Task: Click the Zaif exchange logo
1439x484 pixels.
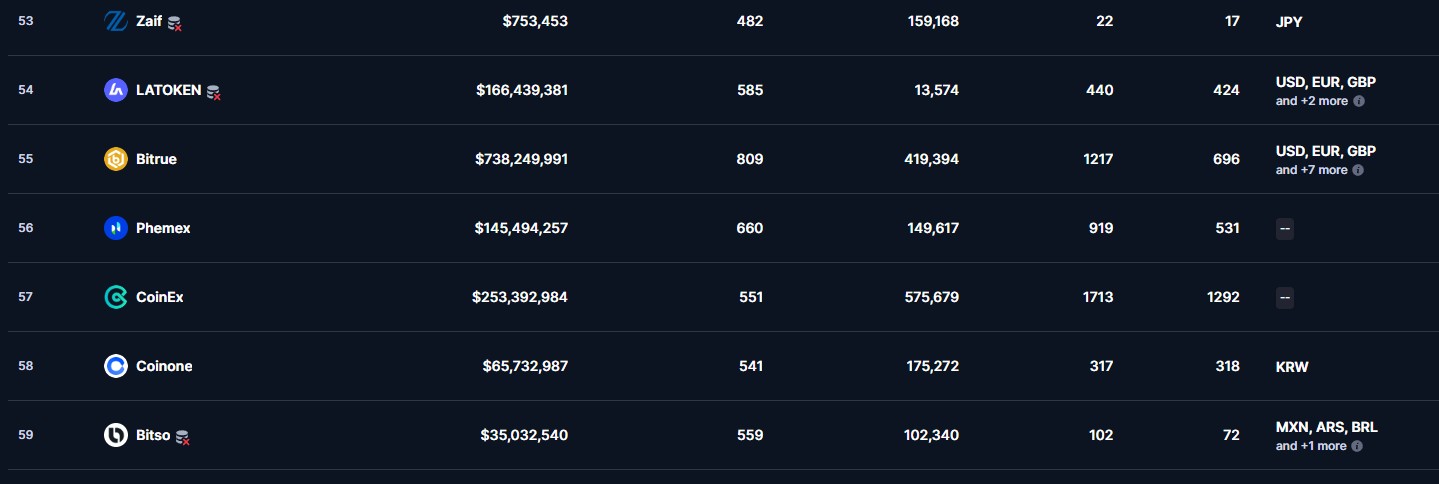Action: [x=116, y=21]
